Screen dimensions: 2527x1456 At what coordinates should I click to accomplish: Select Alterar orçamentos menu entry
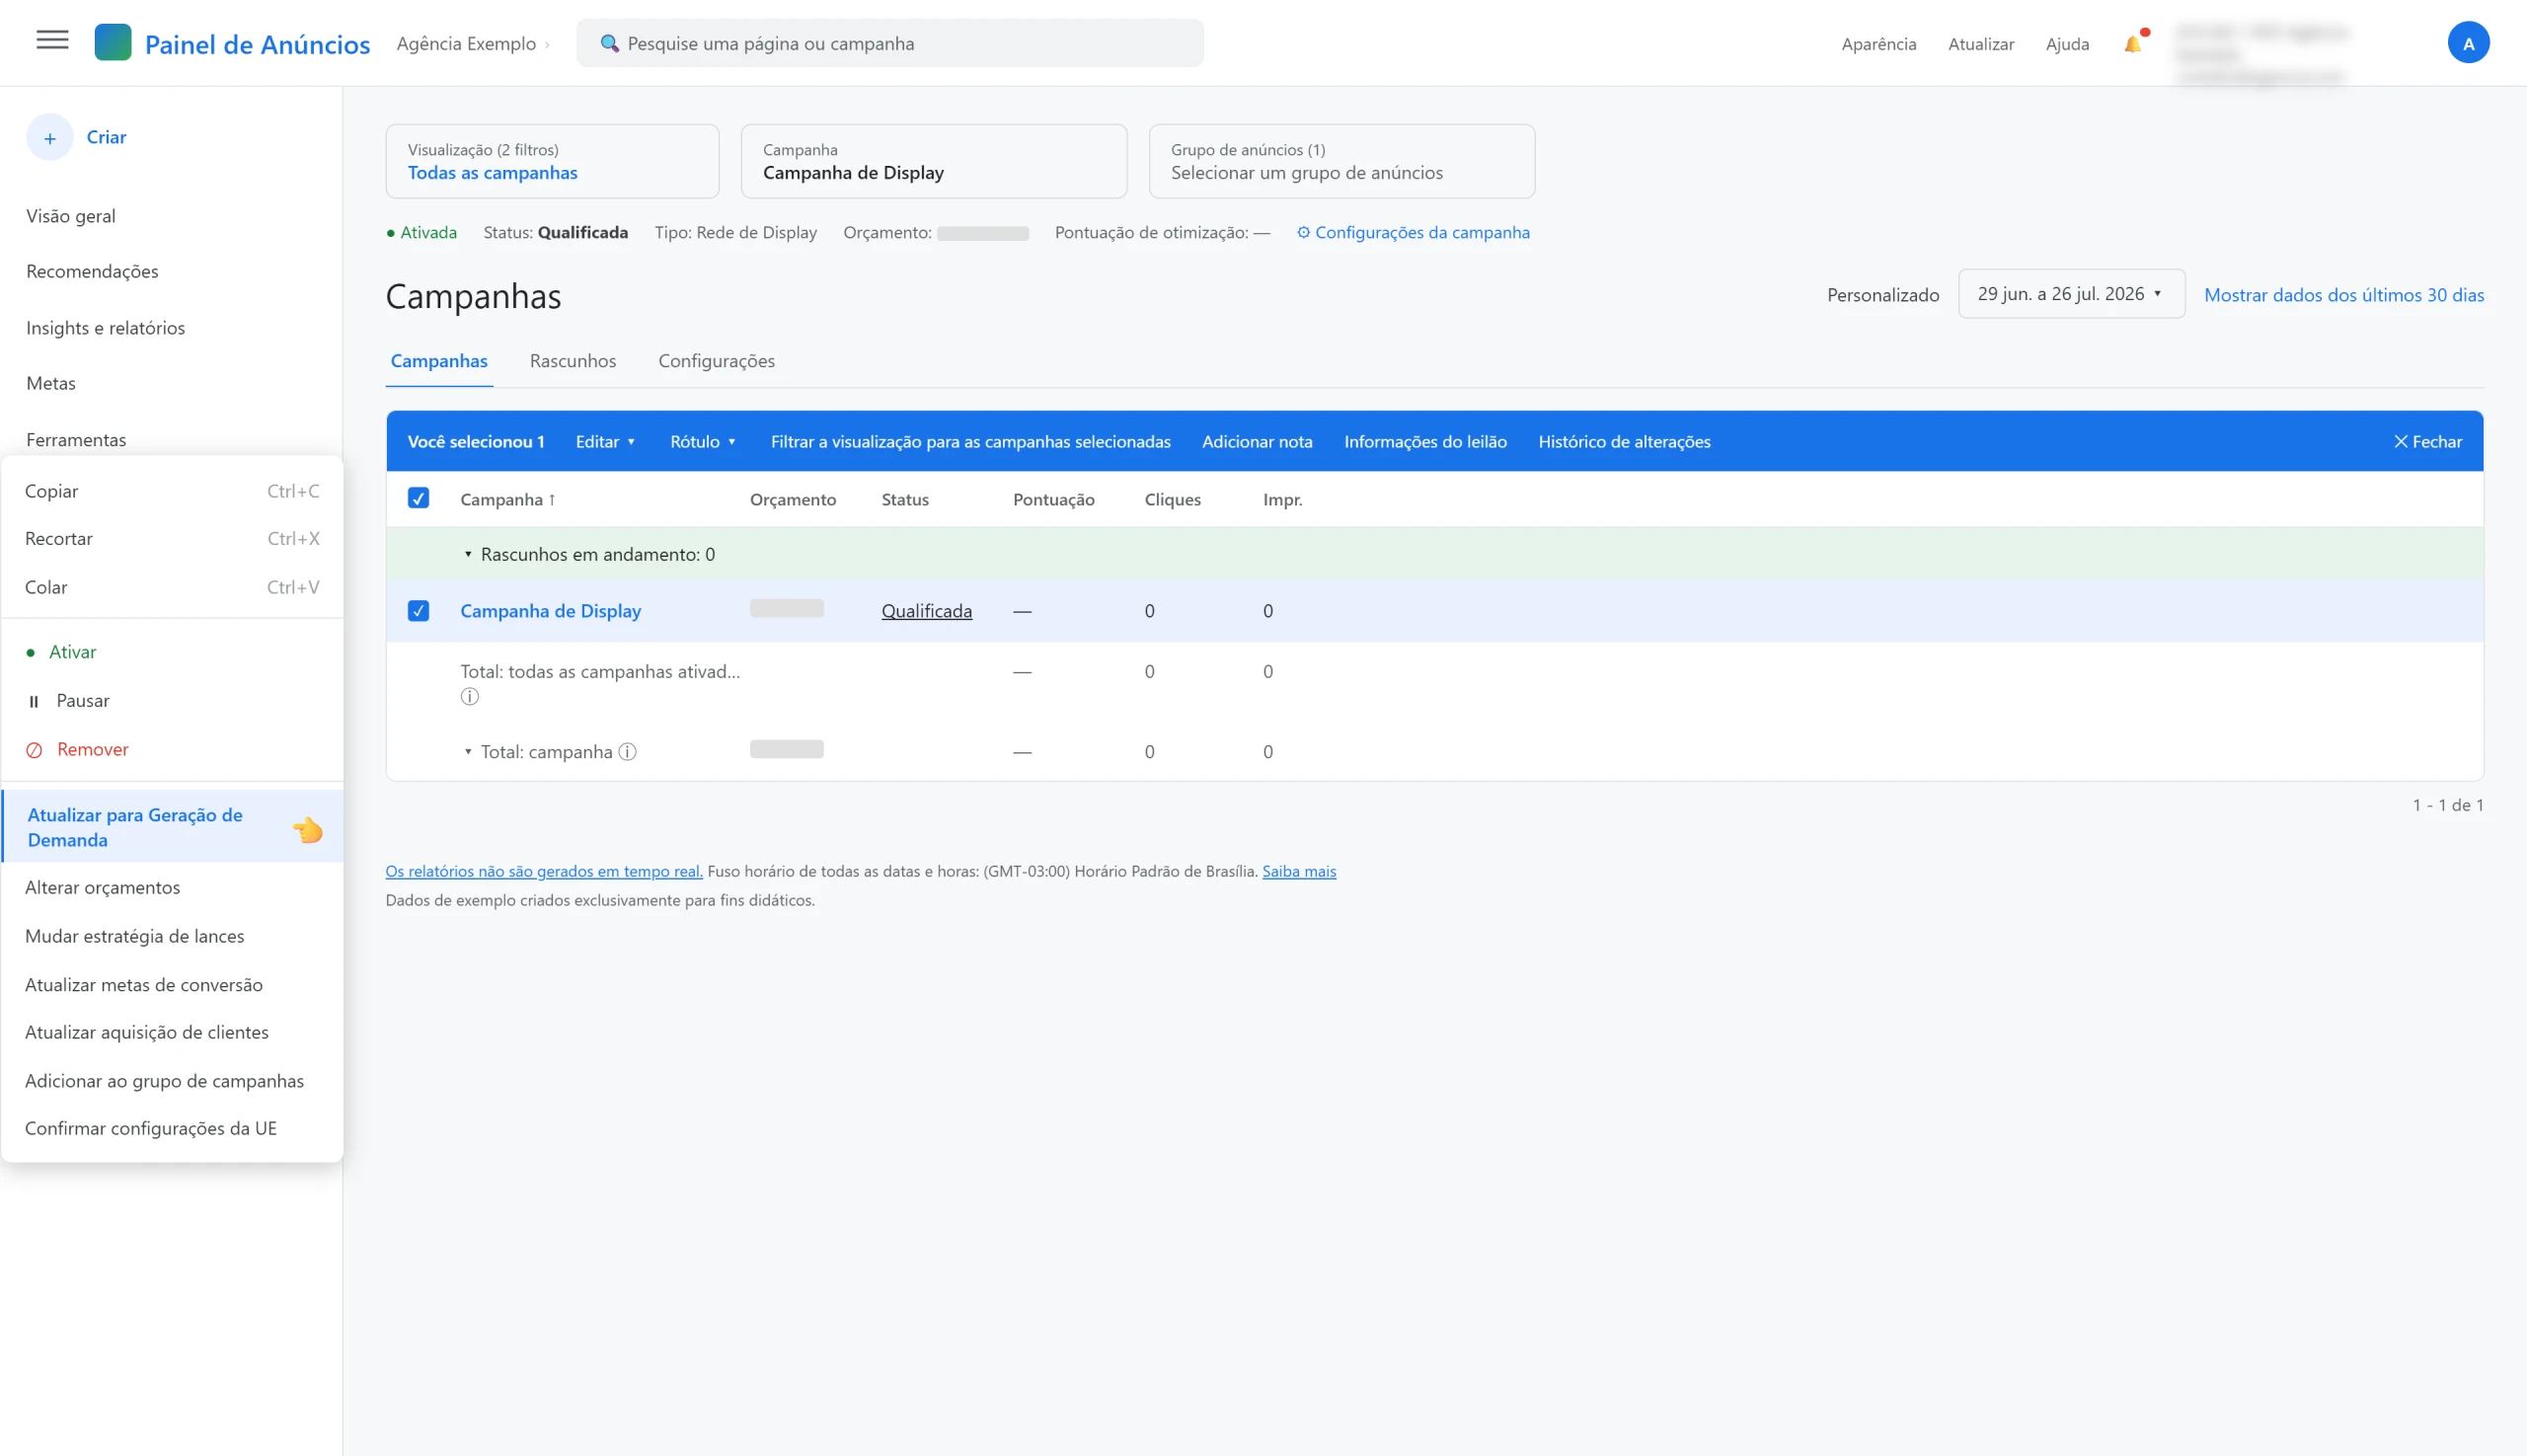coord(172,888)
